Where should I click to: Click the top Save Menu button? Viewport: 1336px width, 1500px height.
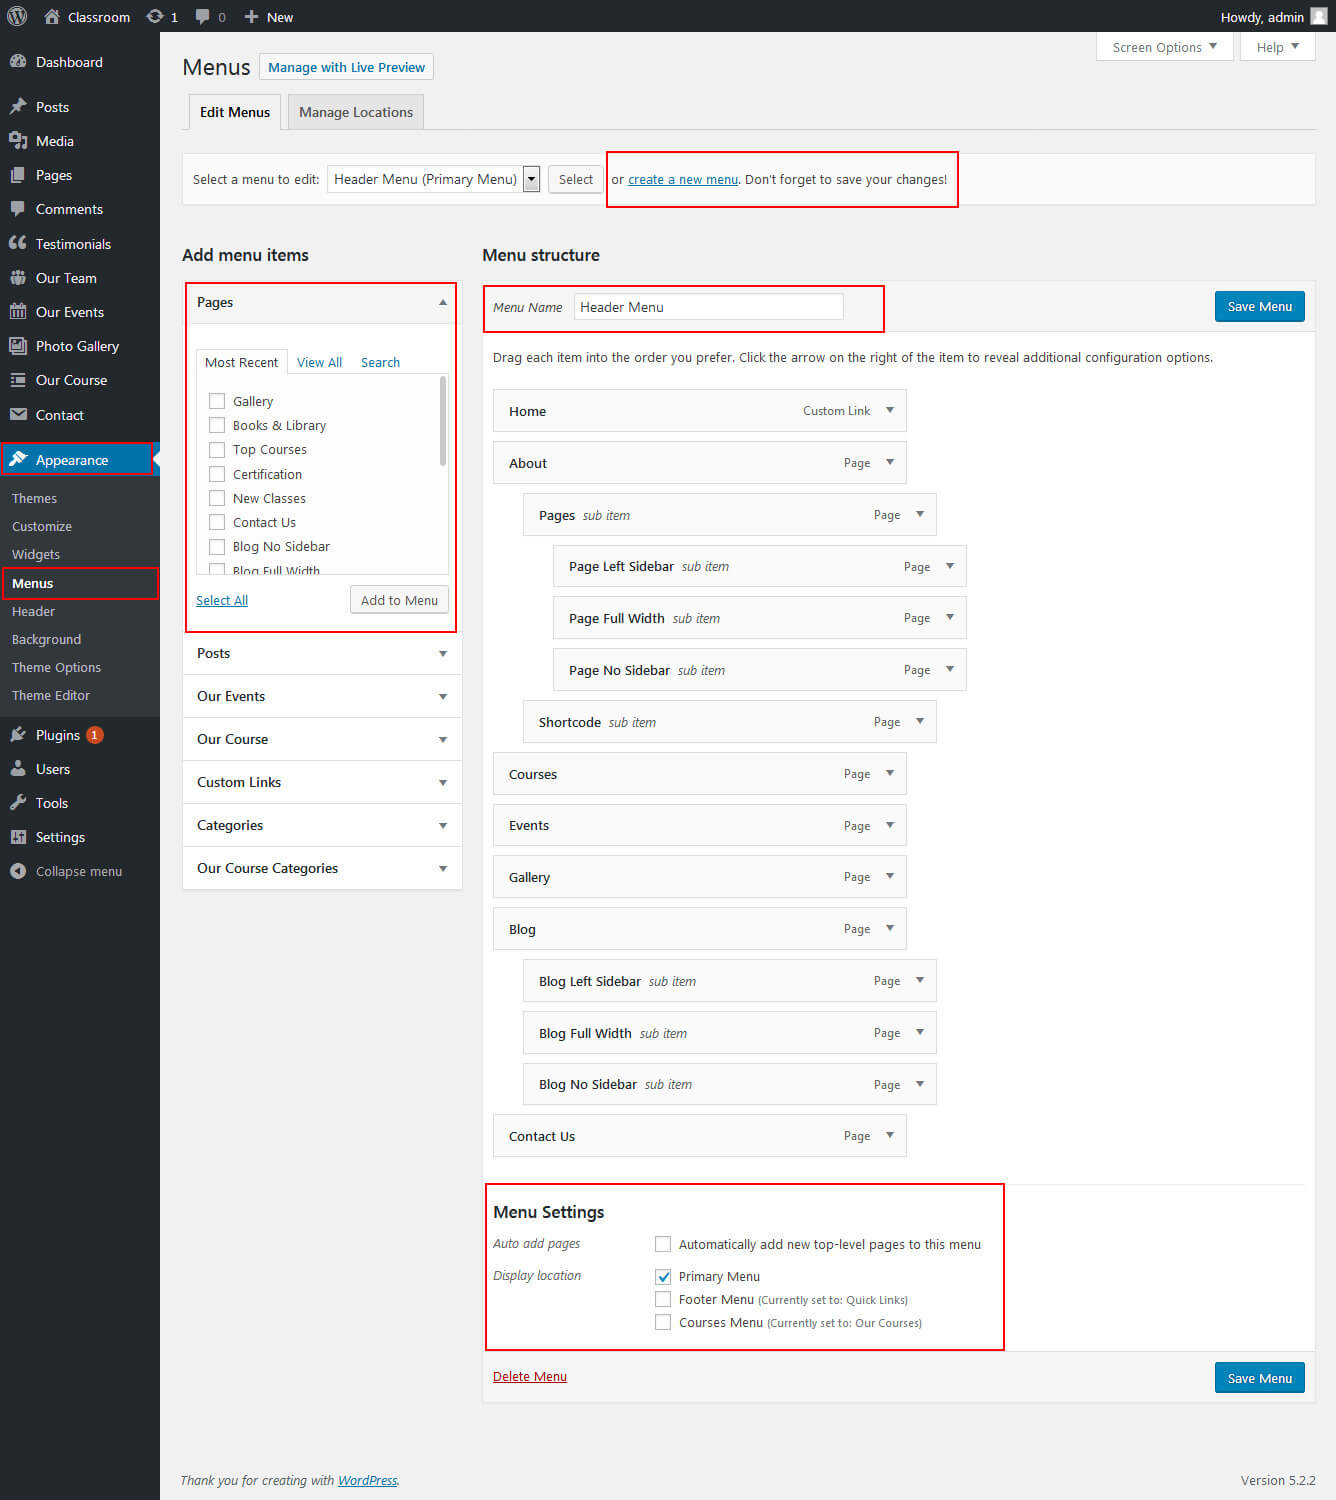point(1259,307)
